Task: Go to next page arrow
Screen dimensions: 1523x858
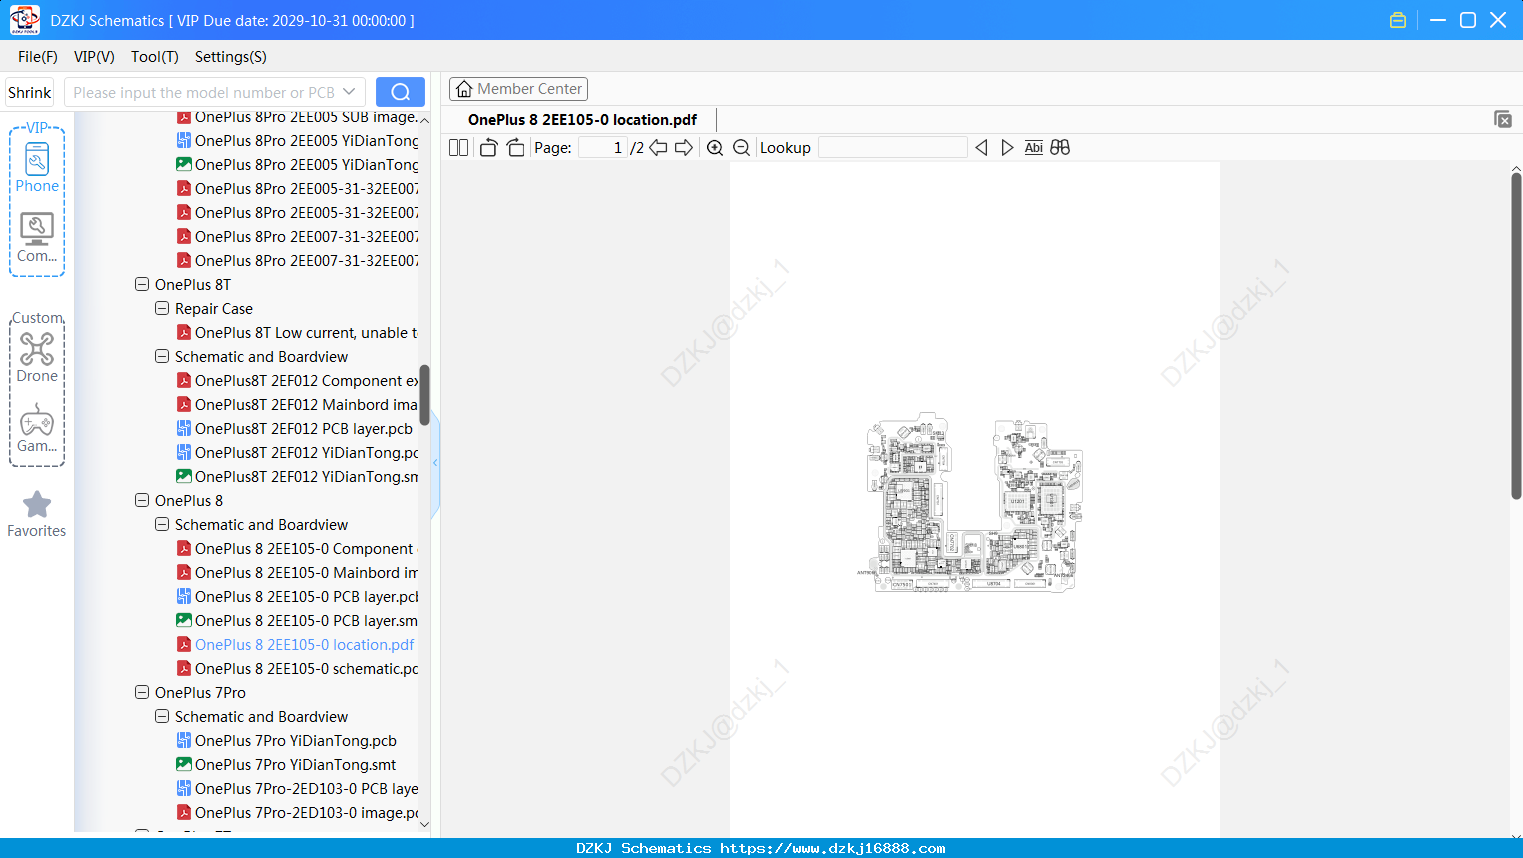Action: 684,147
